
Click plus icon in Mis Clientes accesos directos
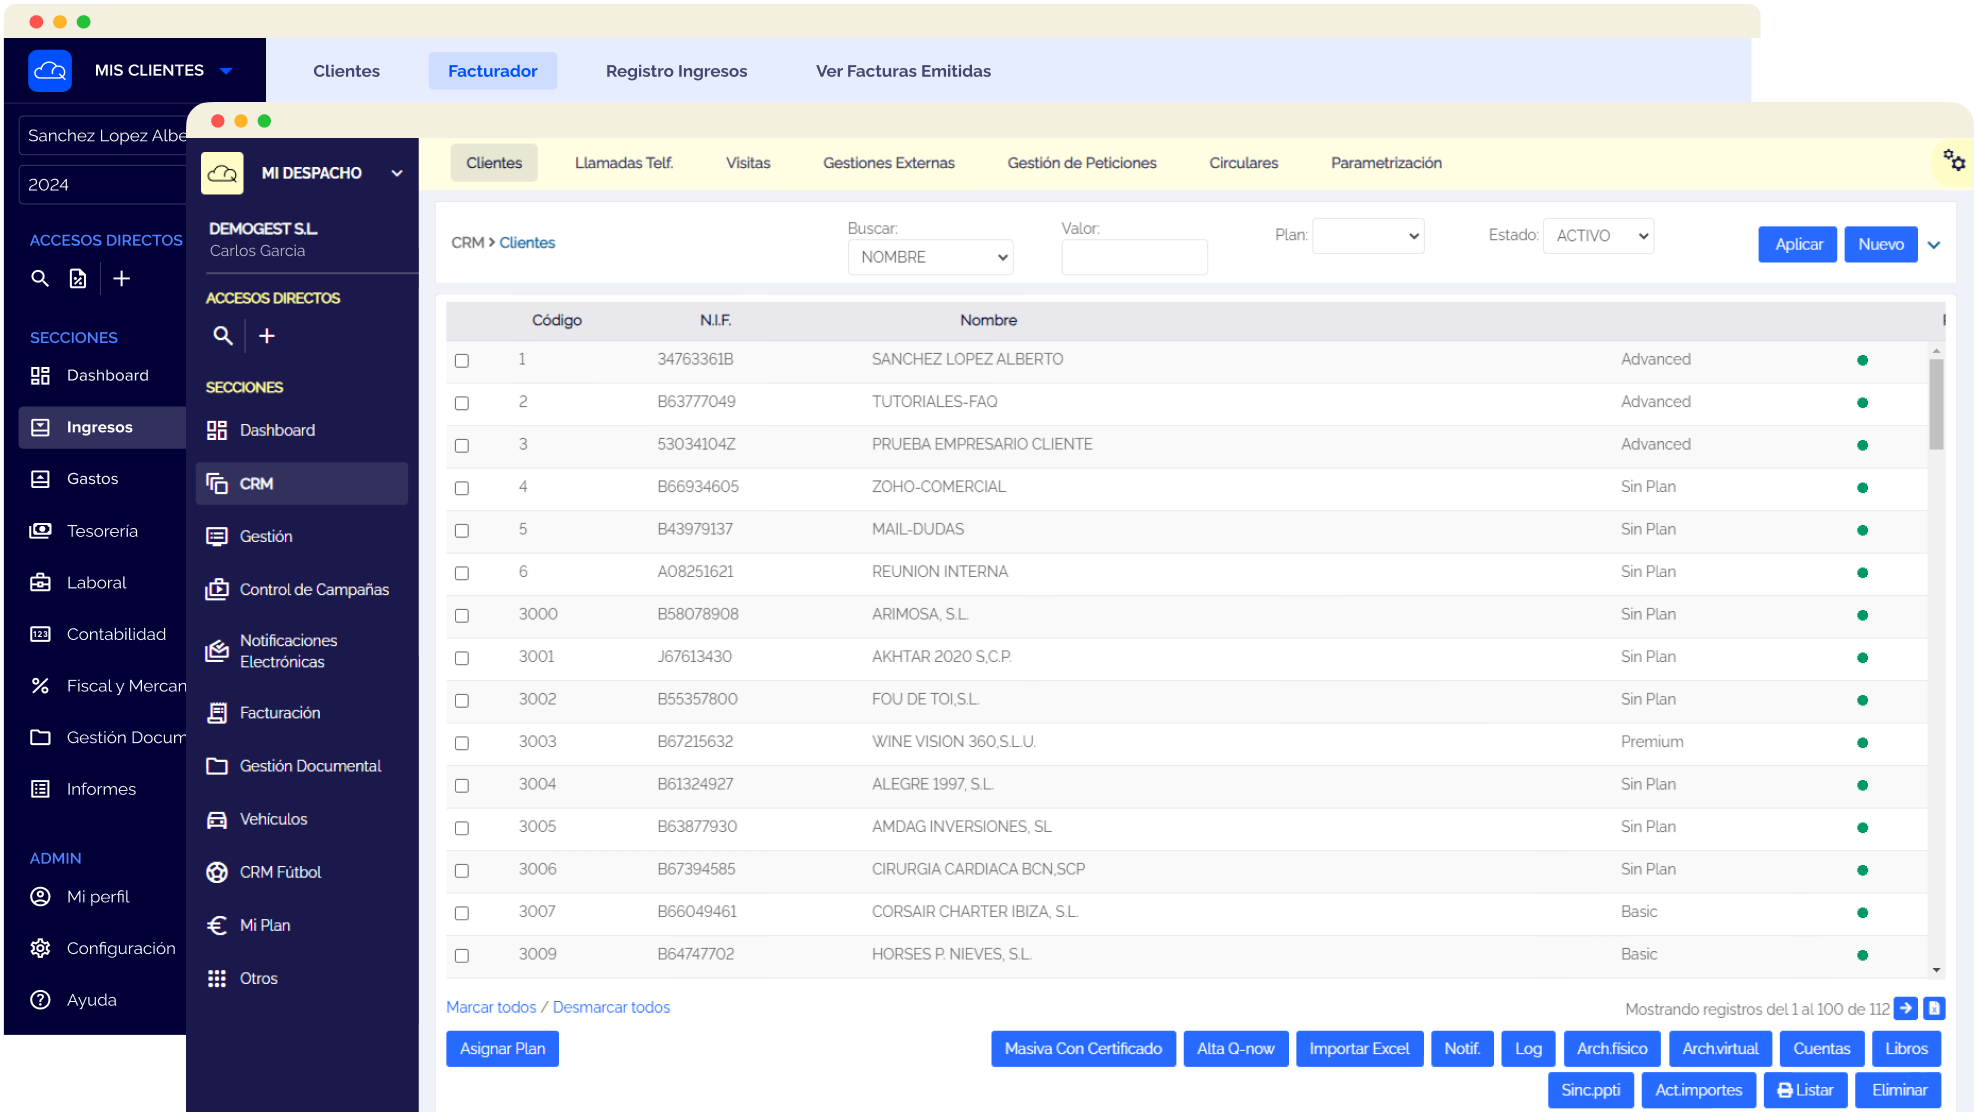click(x=122, y=278)
